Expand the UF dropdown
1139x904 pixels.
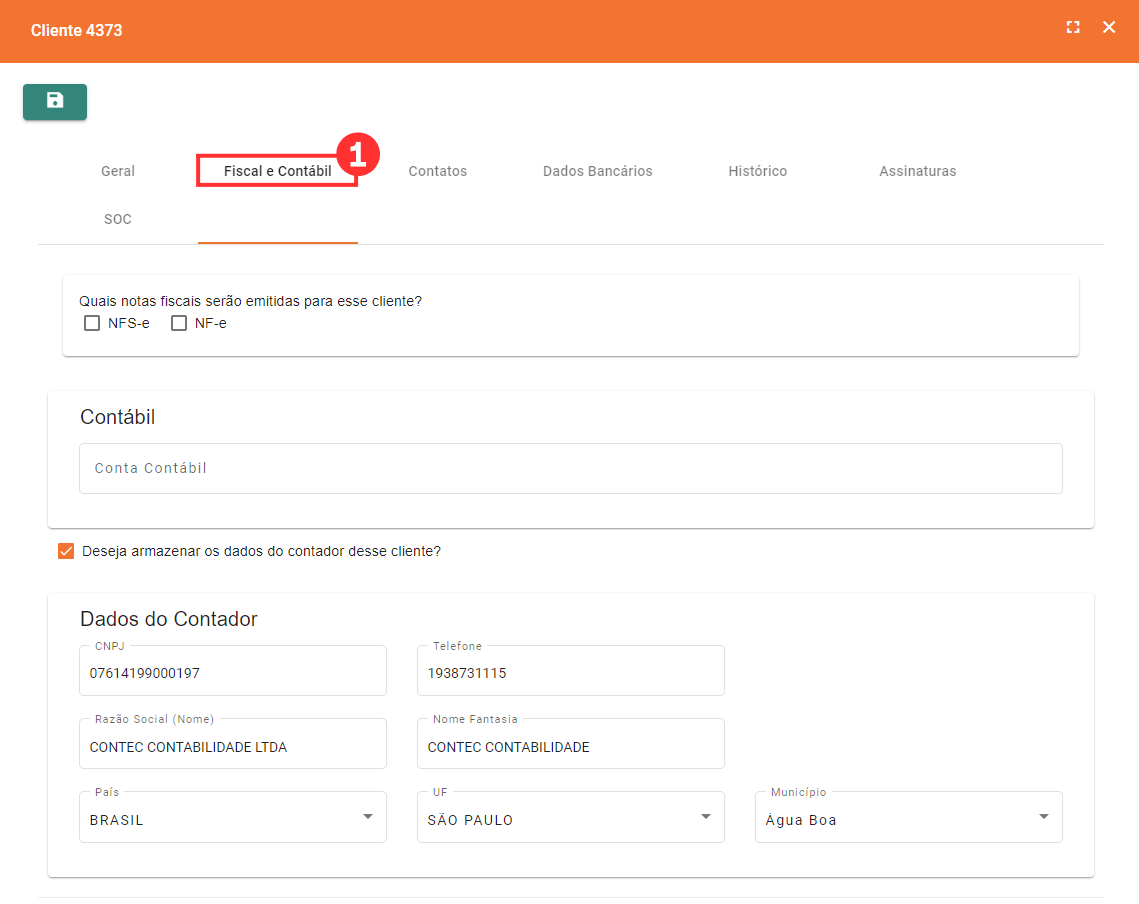coord(570,818)
